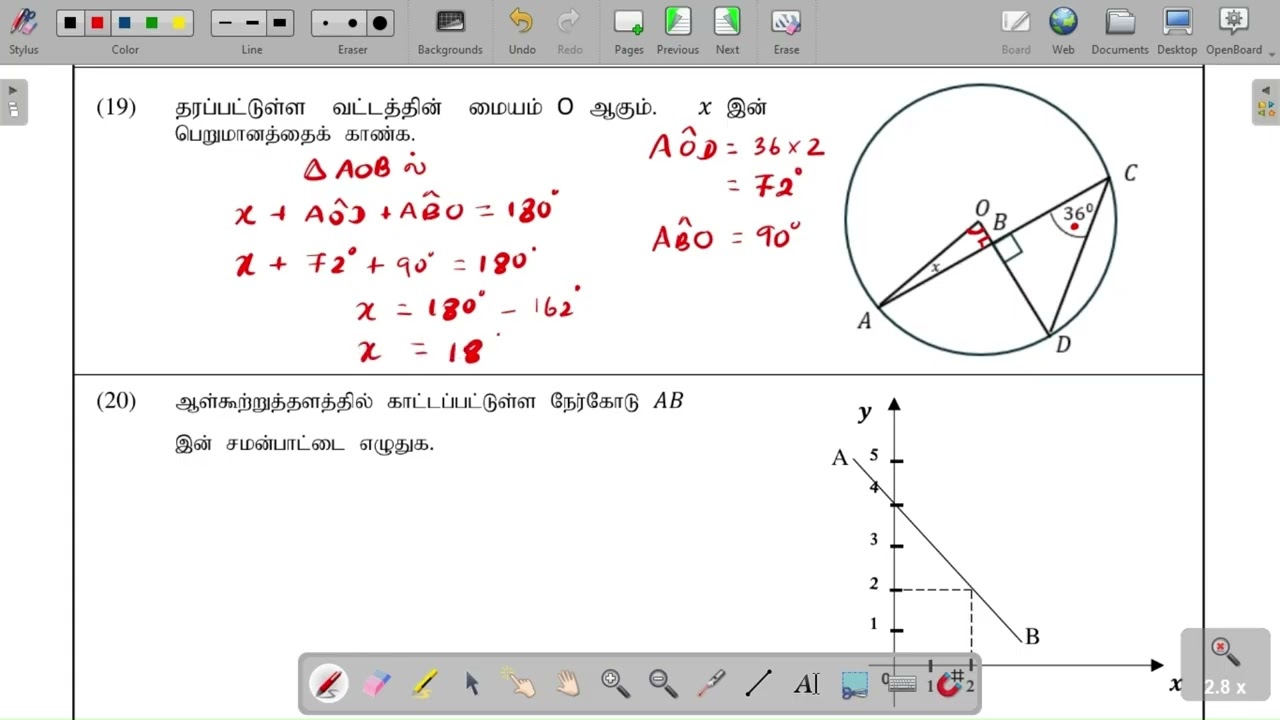Choose the medium eraser size
The height and width of the screenshot is (720, 1280).
[x=353, y=23]
